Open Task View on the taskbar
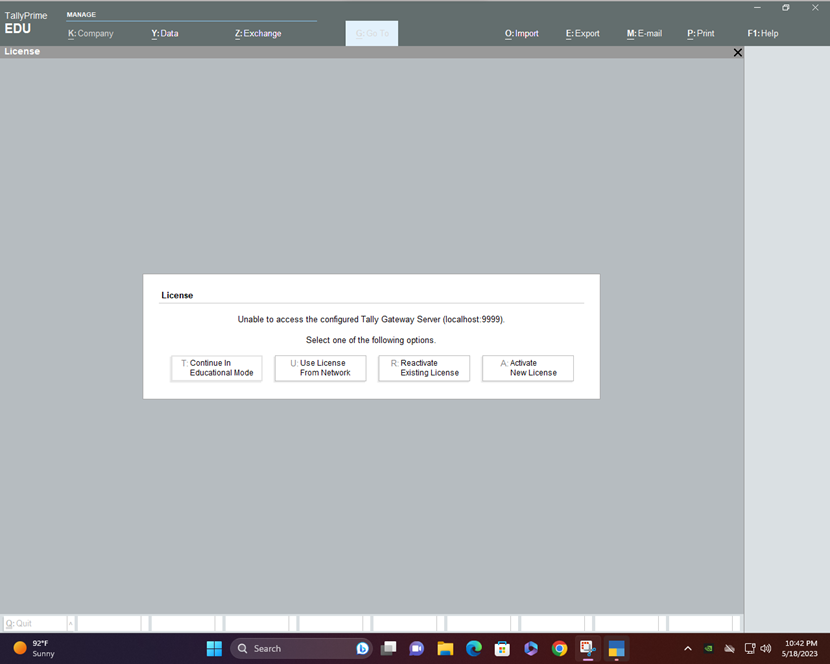The image size is (830, 664). 389,648
